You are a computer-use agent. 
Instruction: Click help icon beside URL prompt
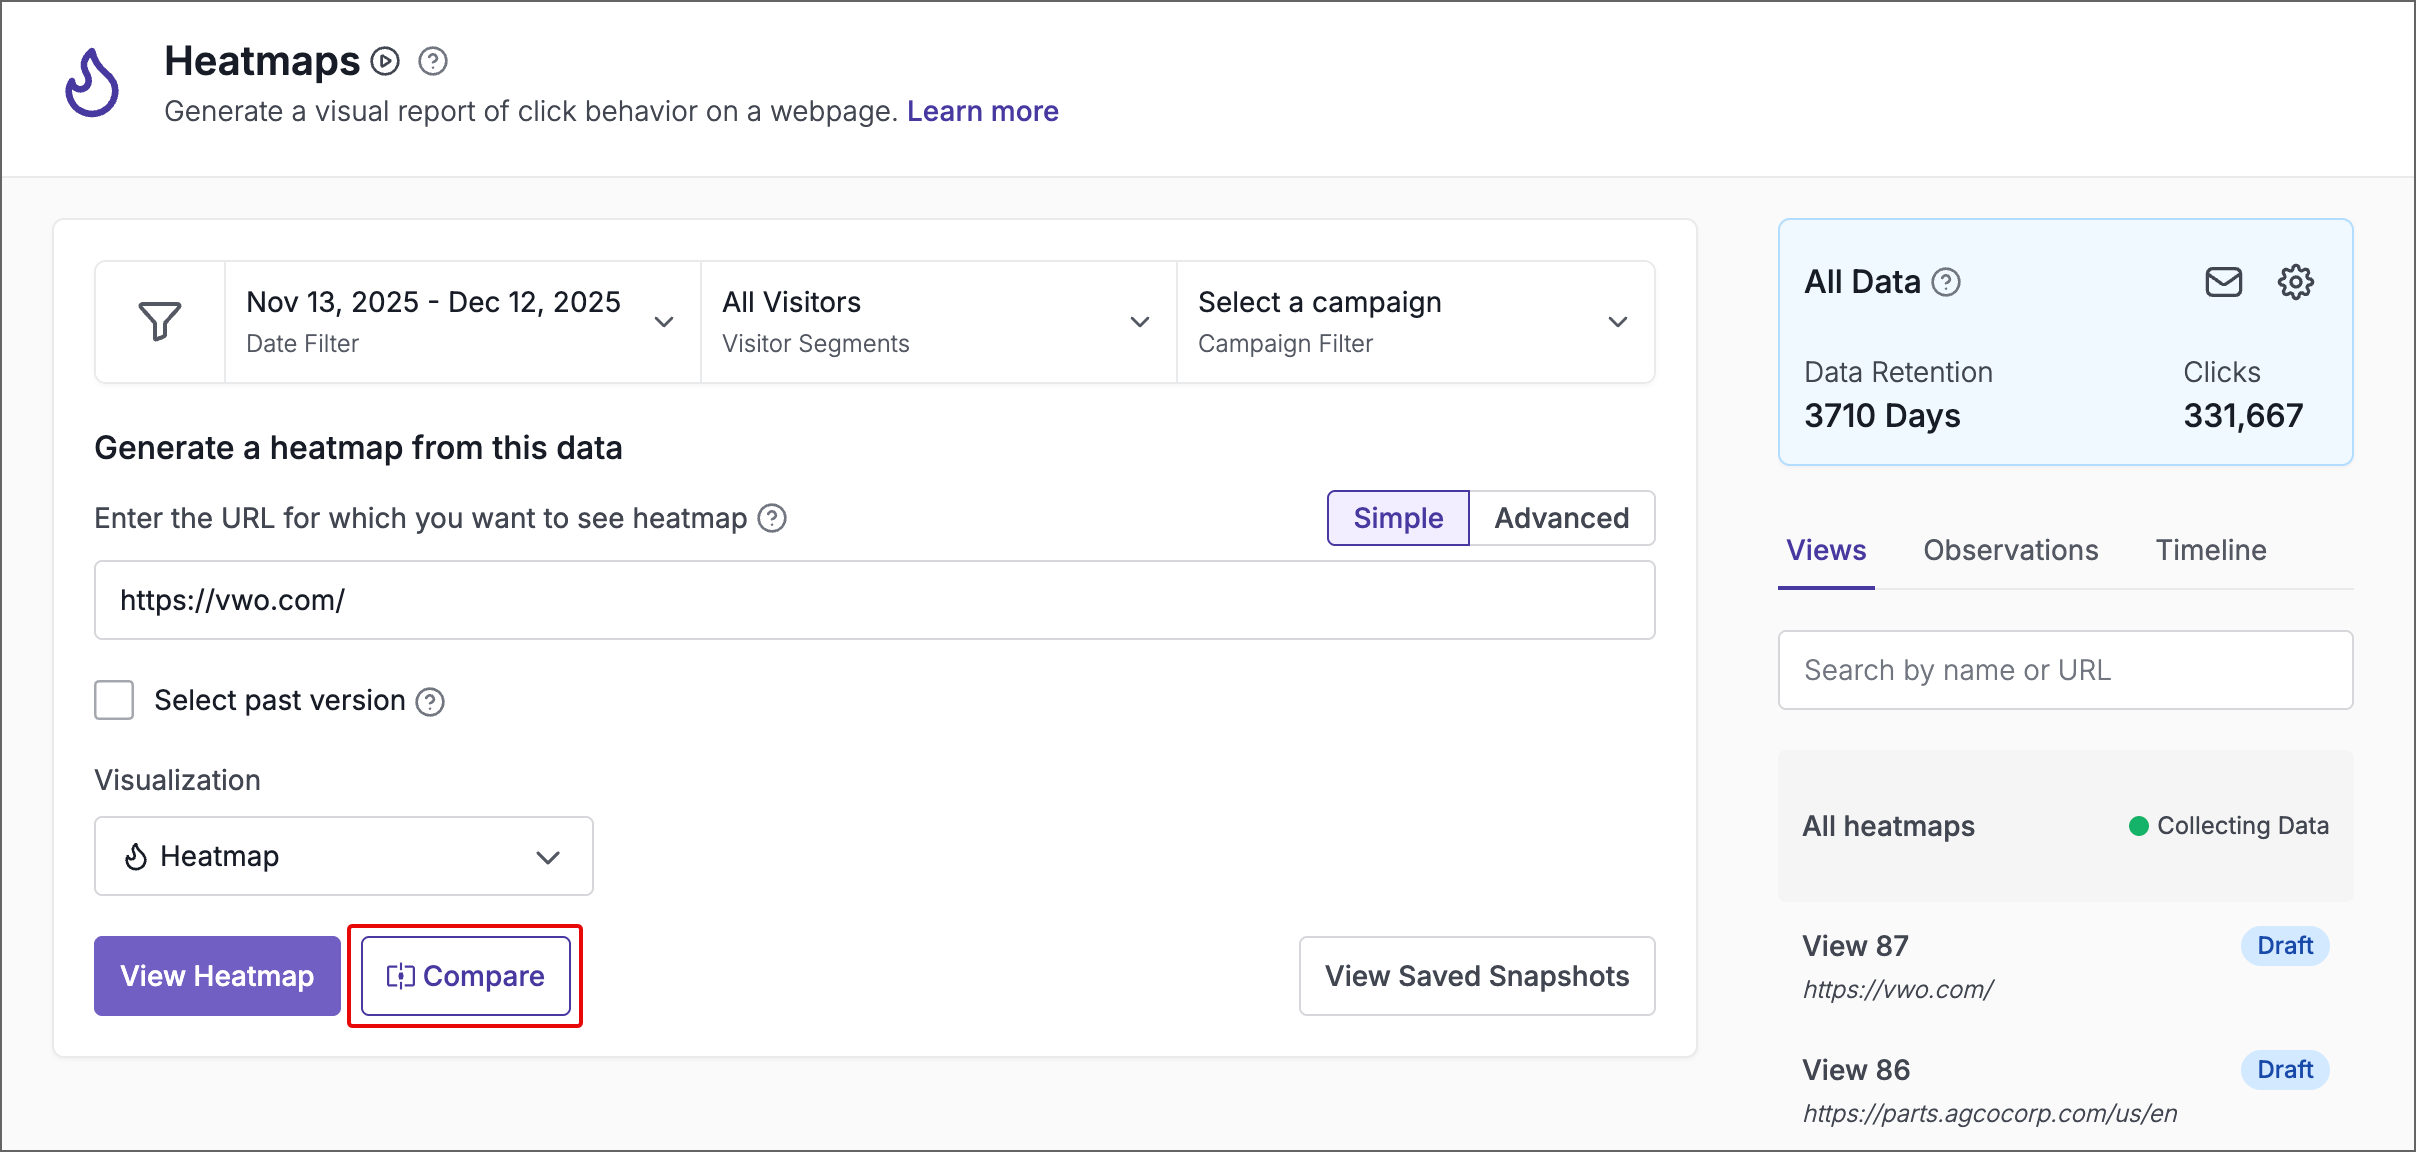(772, 518)
